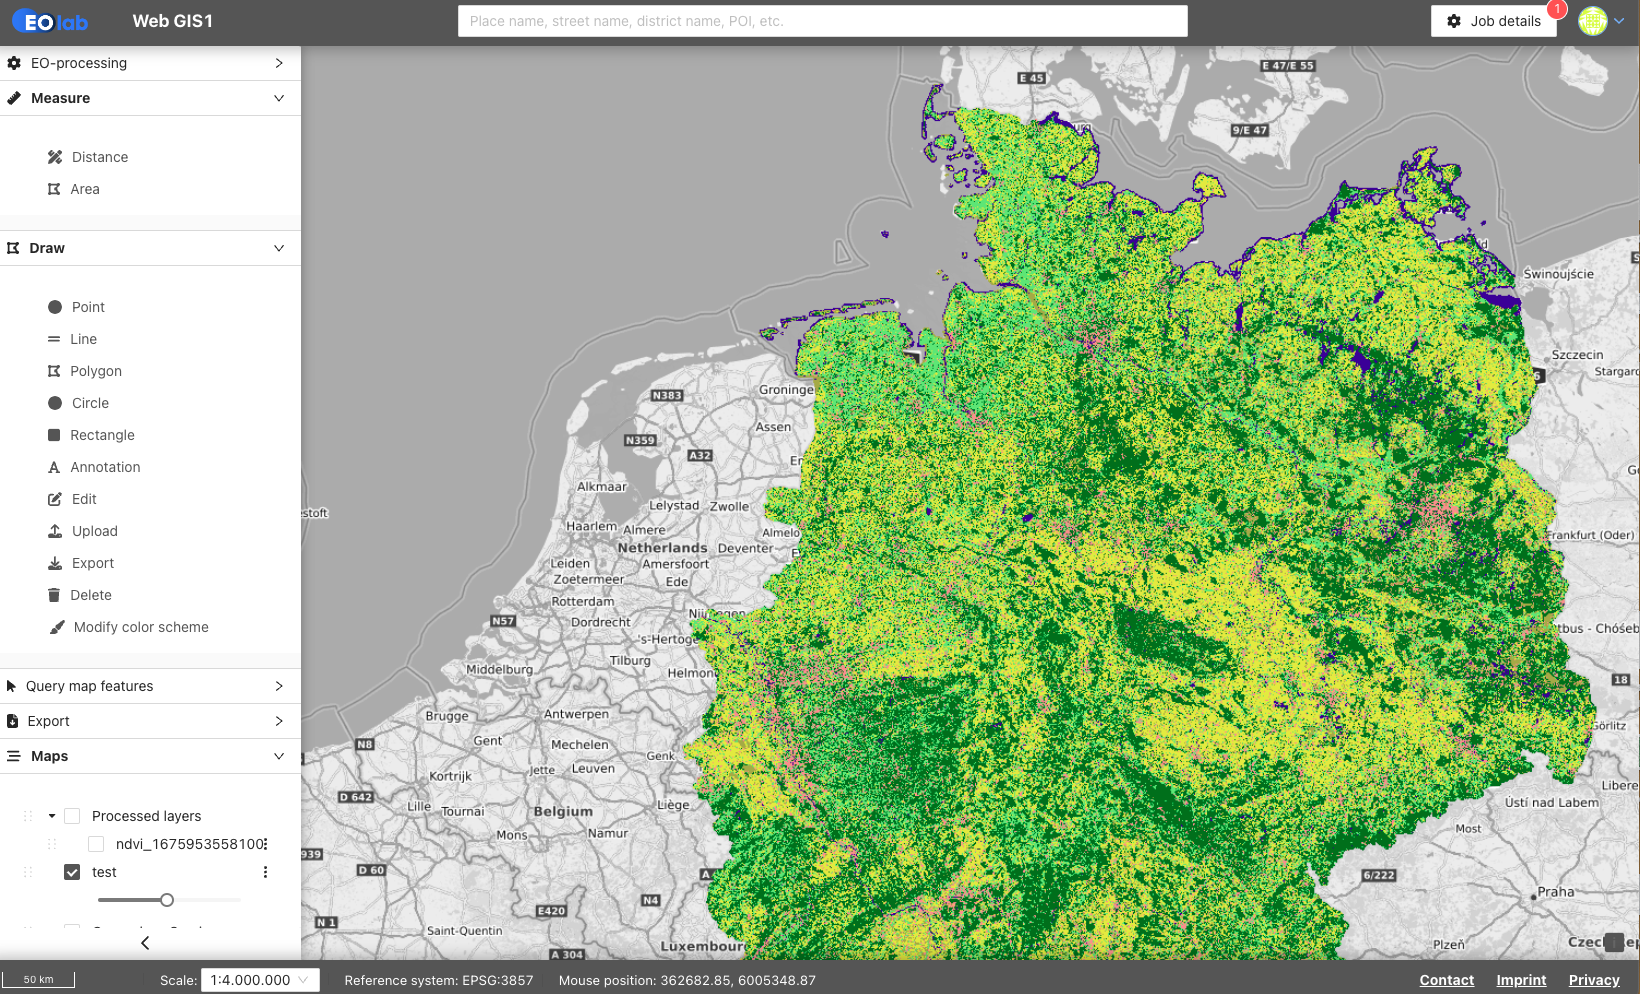This screenshot has width=1640, height=994.
Task: Uncheck the test layer checkbox
Action: point(72,872)
